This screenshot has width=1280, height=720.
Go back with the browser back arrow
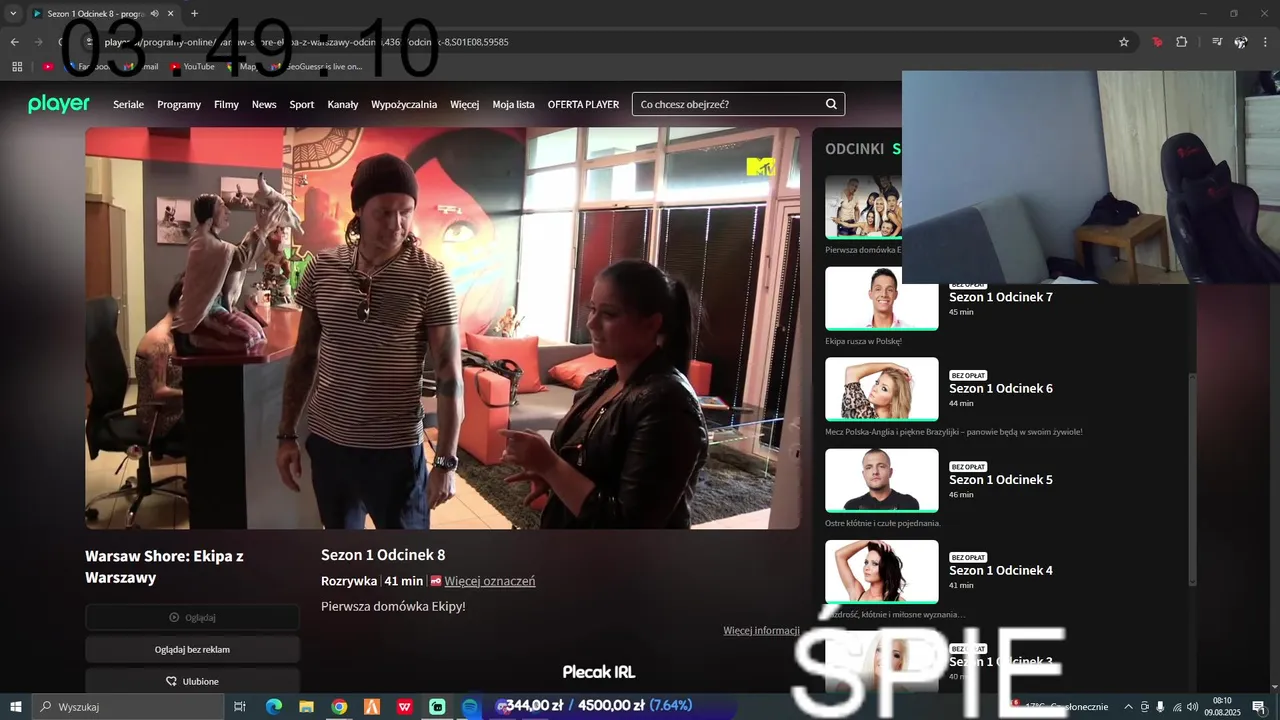click(x=14, y=42)
